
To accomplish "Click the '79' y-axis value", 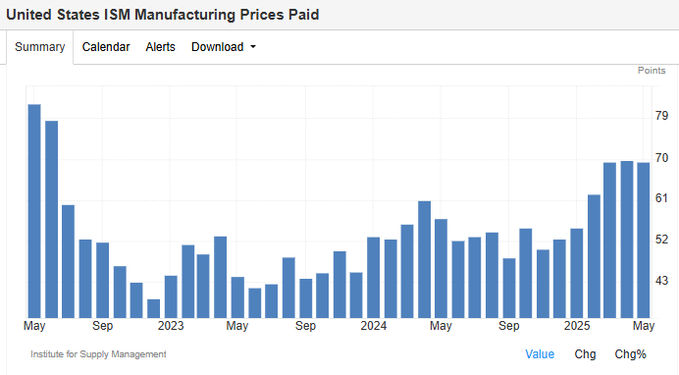I will [x=662, y=116].
